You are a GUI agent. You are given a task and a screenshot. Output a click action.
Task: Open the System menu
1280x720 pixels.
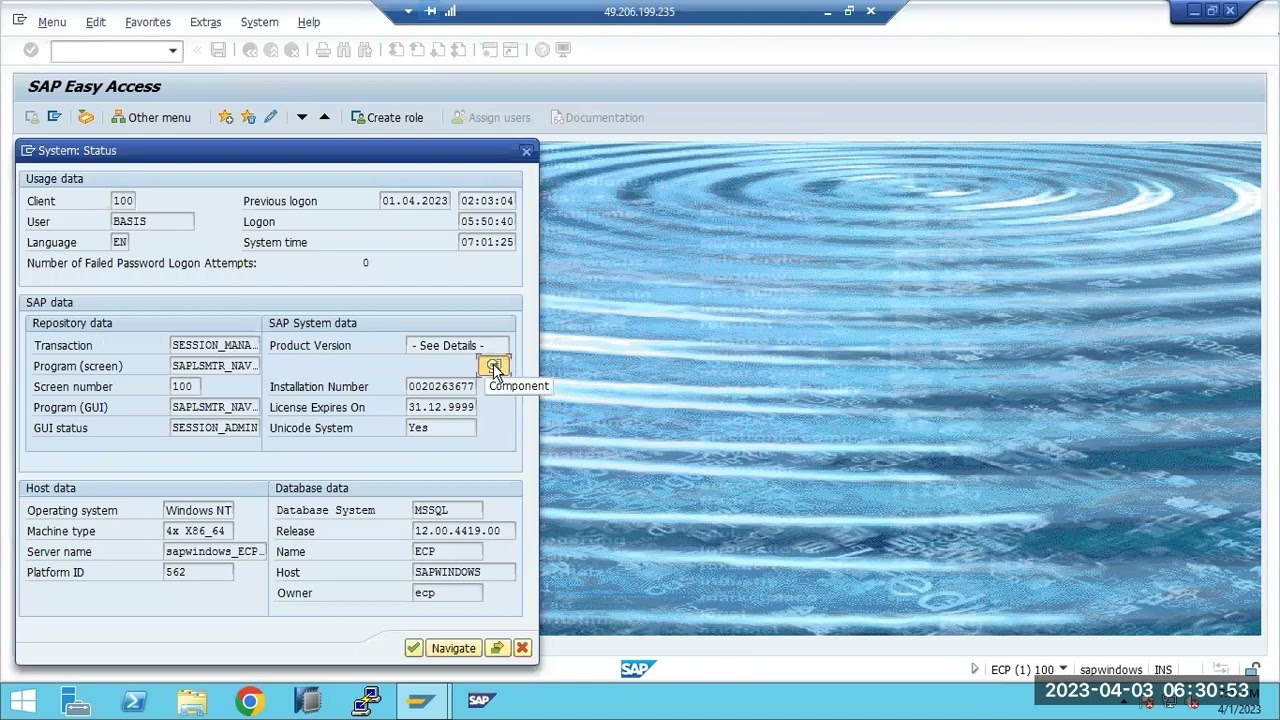click(x=260, y=22)
